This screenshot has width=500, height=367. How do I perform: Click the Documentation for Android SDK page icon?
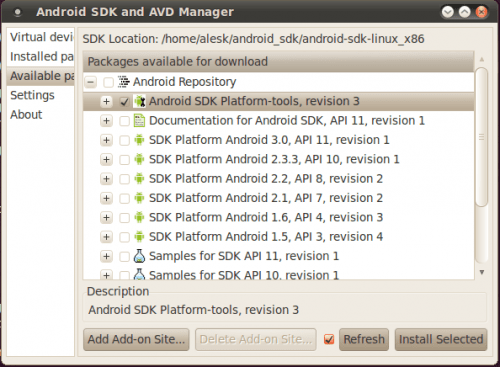click(139, 120)
